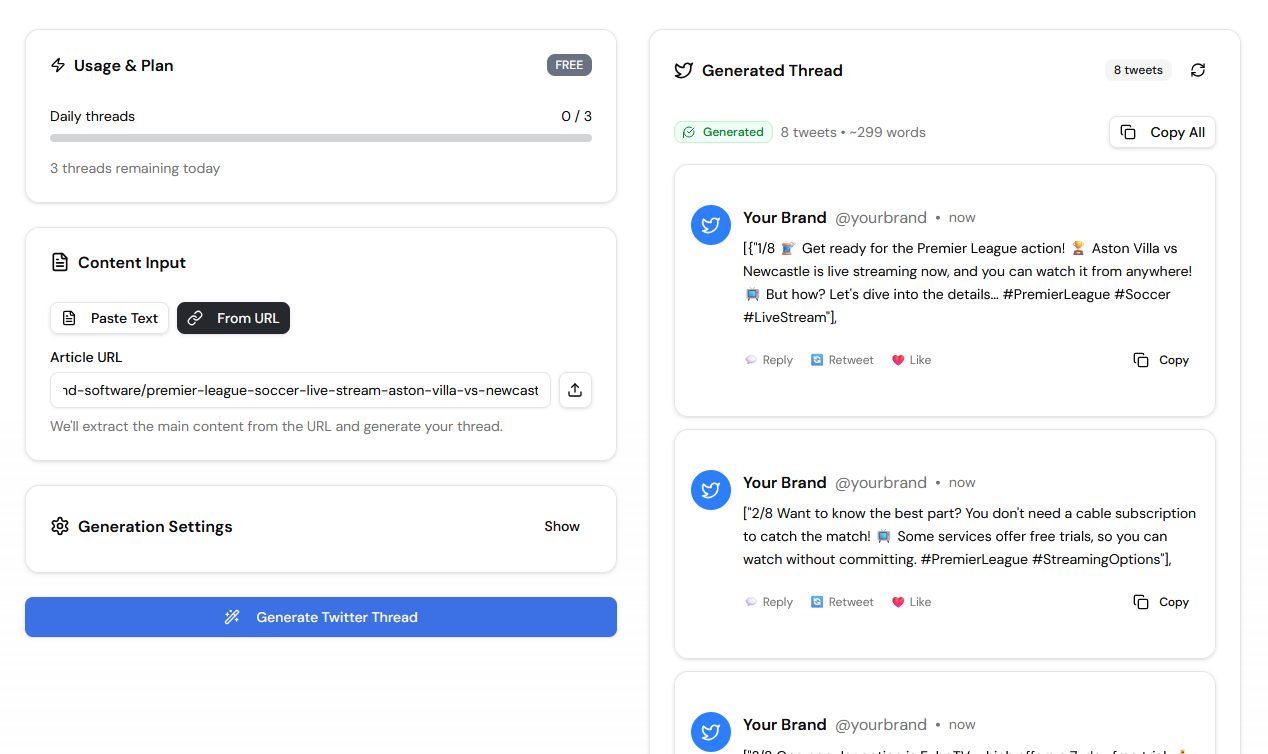
Task: Show the Generation Settings panel
Action: click(x=562, y=526)
